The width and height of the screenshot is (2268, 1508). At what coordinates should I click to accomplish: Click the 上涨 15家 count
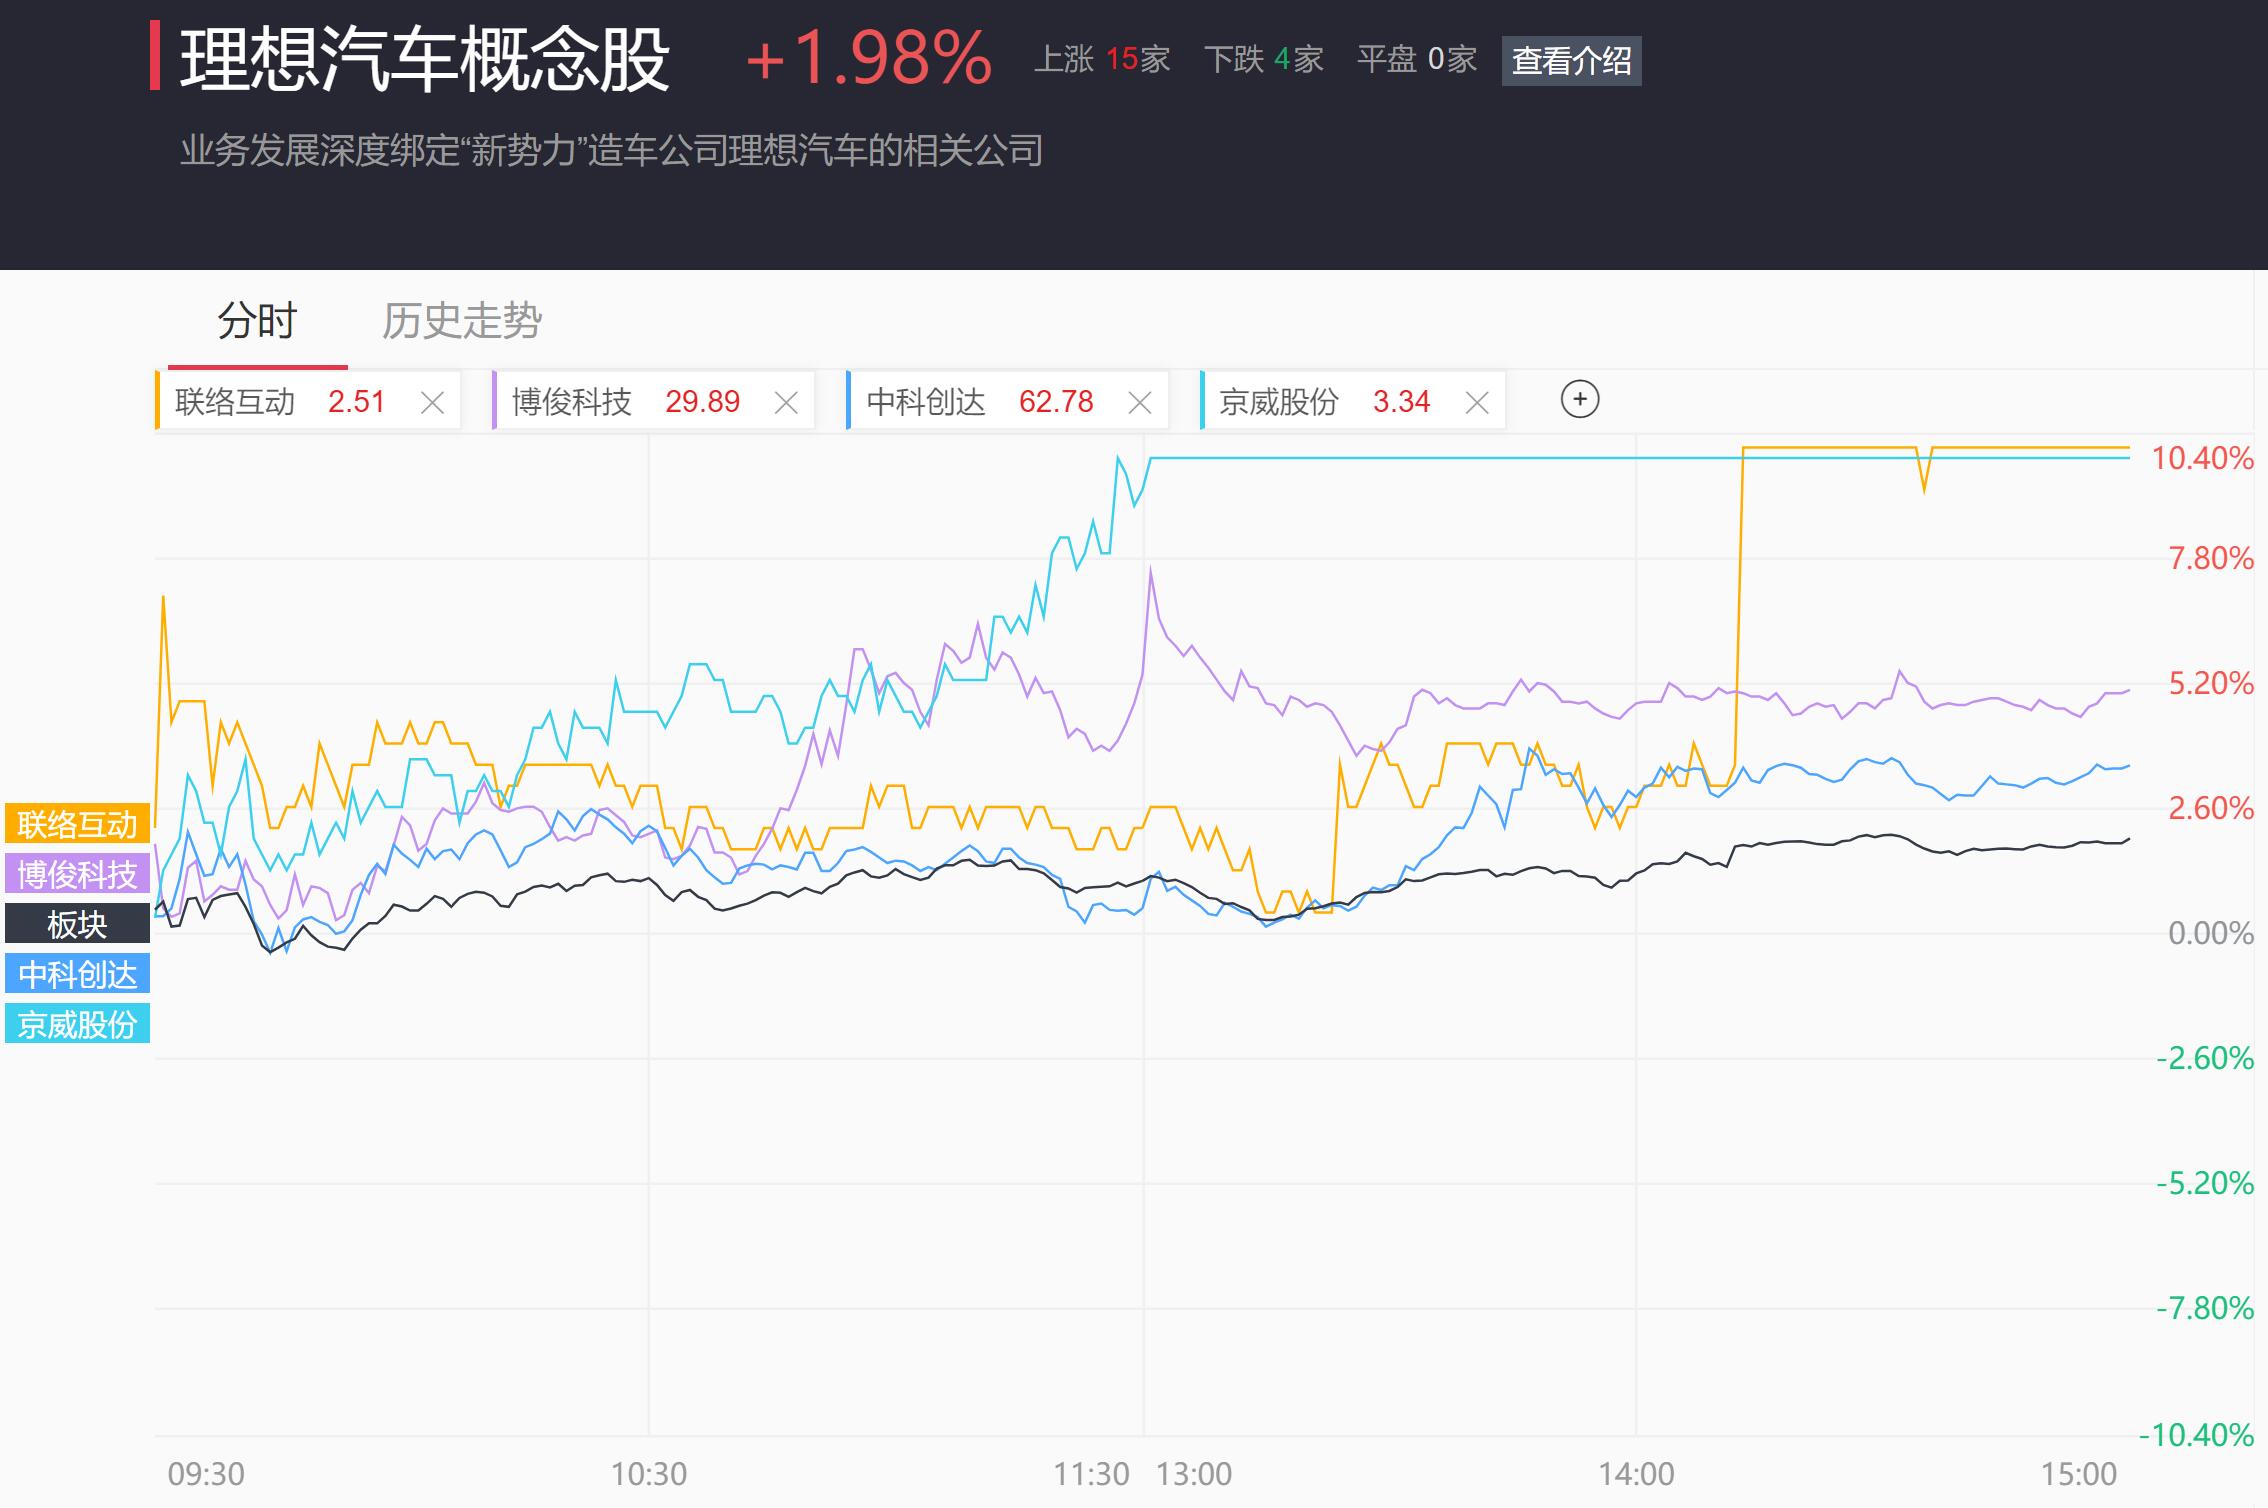(x=1102, y=59)
